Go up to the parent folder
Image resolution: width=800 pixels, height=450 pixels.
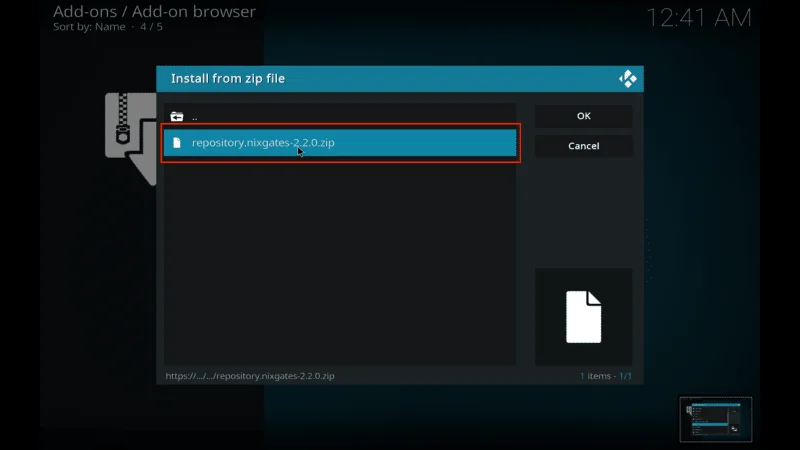pos(340,117)
